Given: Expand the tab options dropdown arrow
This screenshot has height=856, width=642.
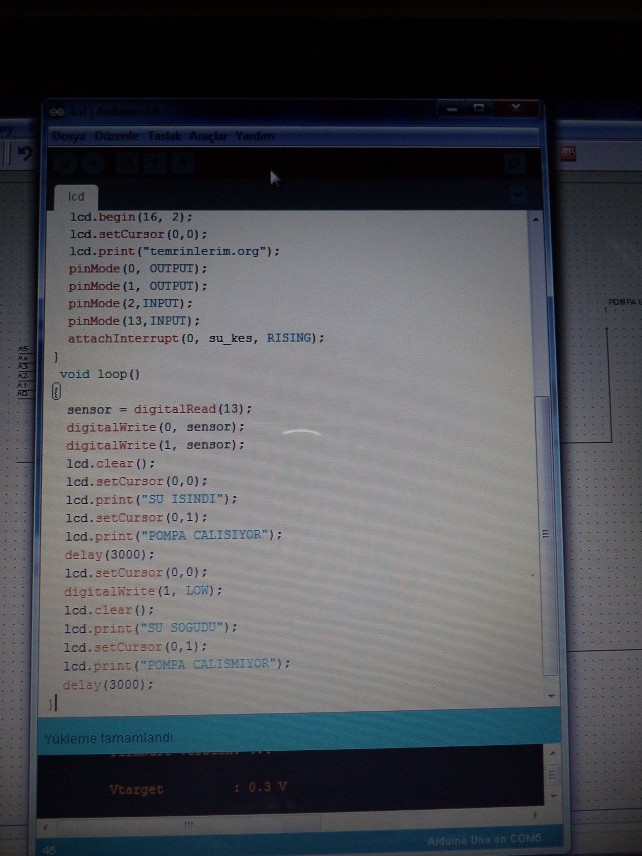Looking at the screenshot, I should coord(518,194).
